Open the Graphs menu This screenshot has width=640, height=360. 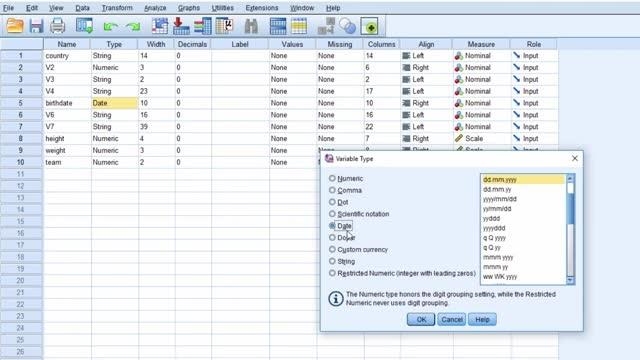click(189, 8)
